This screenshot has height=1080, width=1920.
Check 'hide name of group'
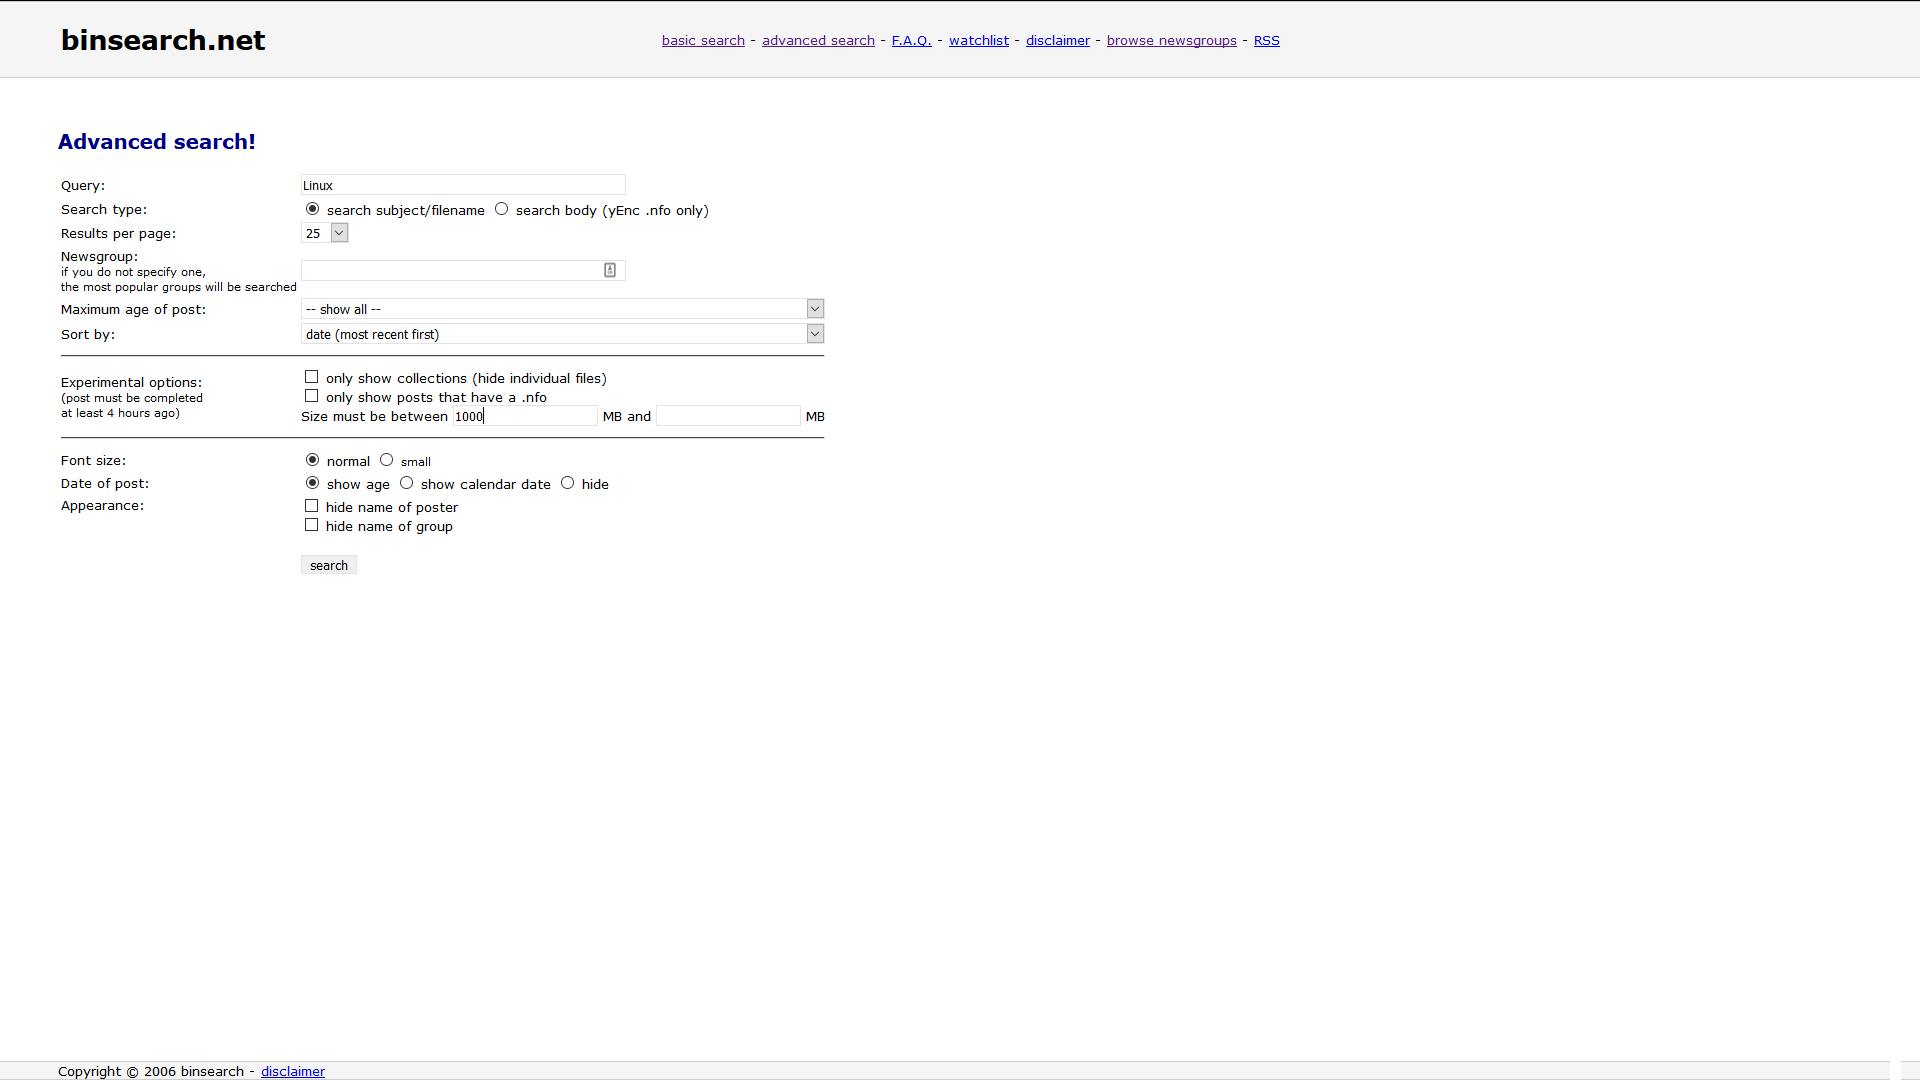tap(311, 524)
